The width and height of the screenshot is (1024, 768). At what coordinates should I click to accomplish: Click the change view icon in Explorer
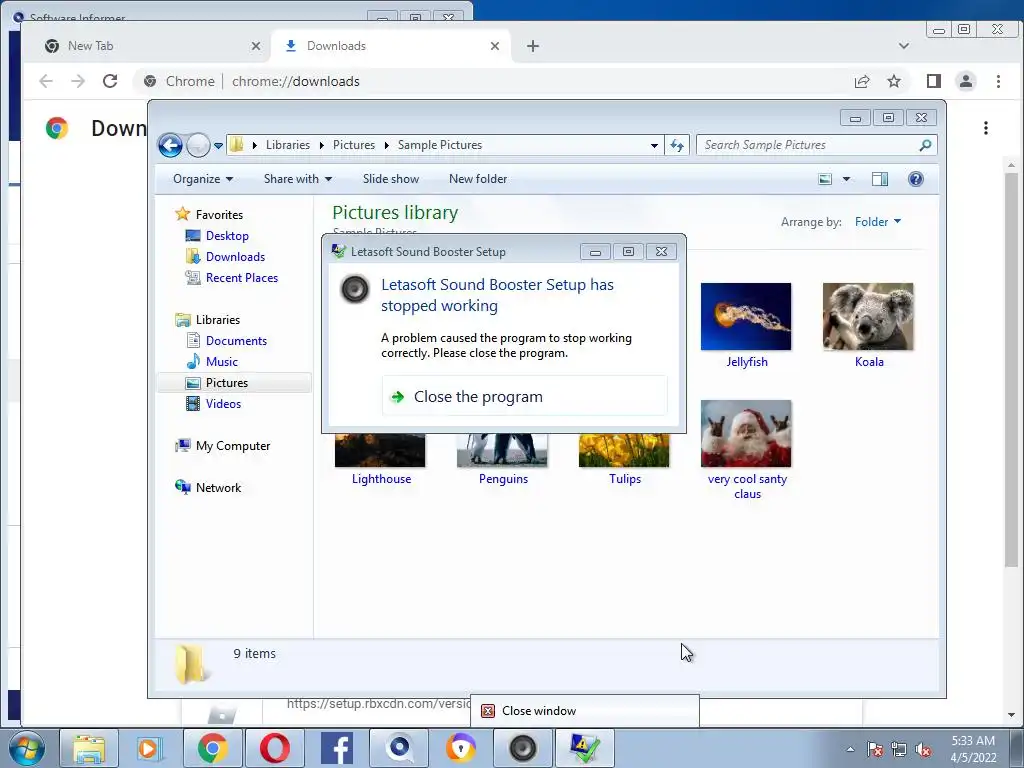[825, 179]
